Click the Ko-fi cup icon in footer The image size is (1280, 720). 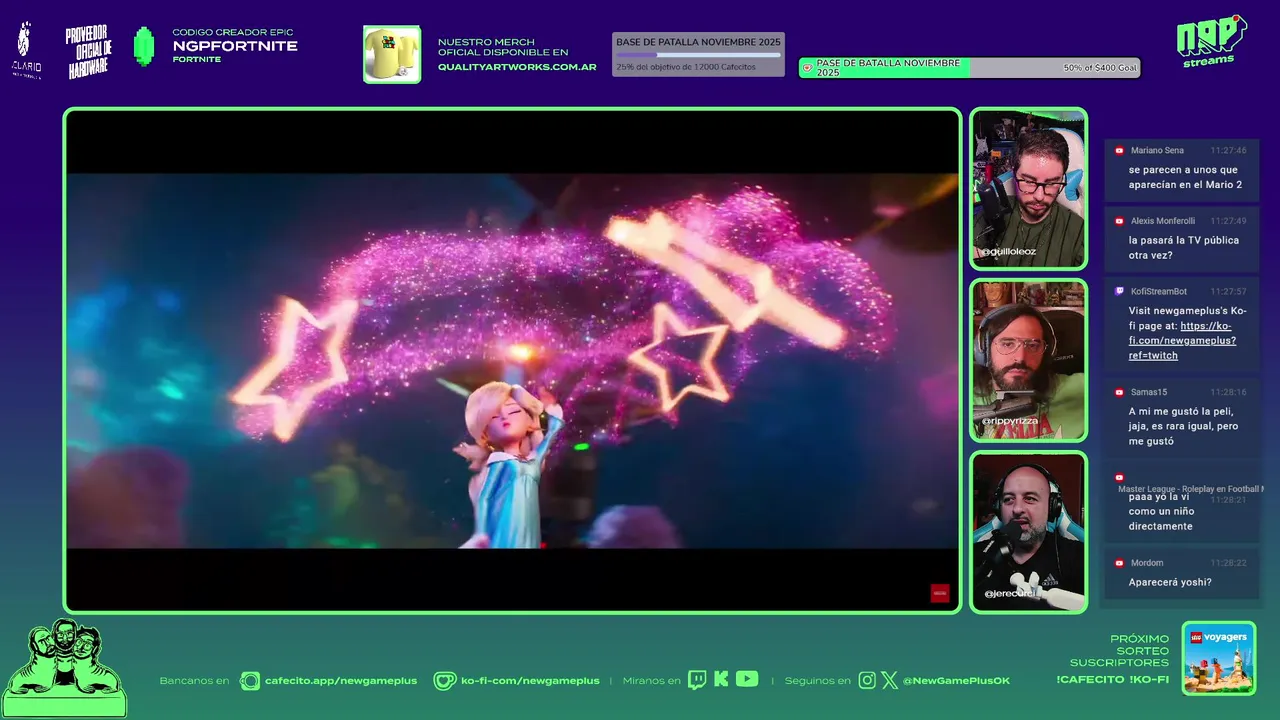pyautogui.click(x=444, y=681)
